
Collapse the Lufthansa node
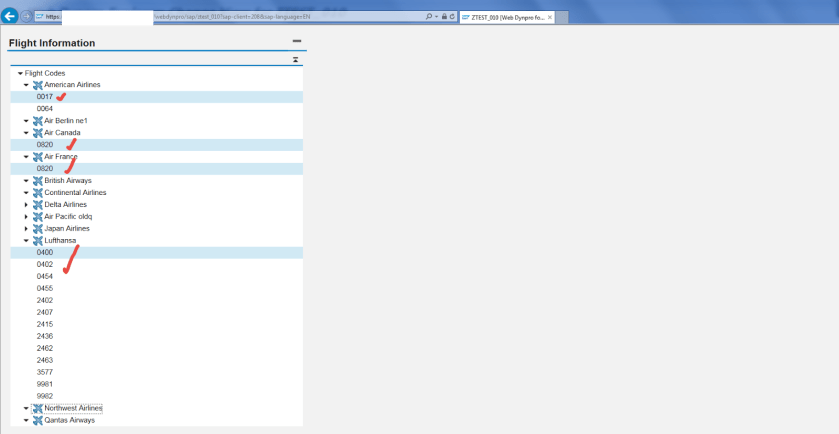26,241
